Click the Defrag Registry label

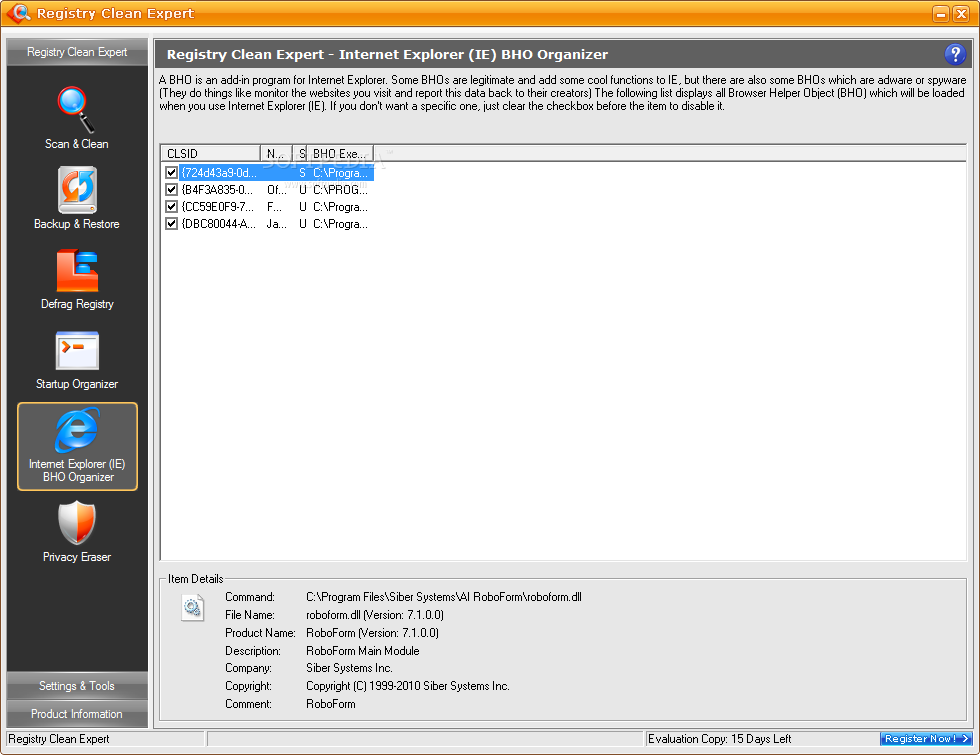[x=78, y=304]
